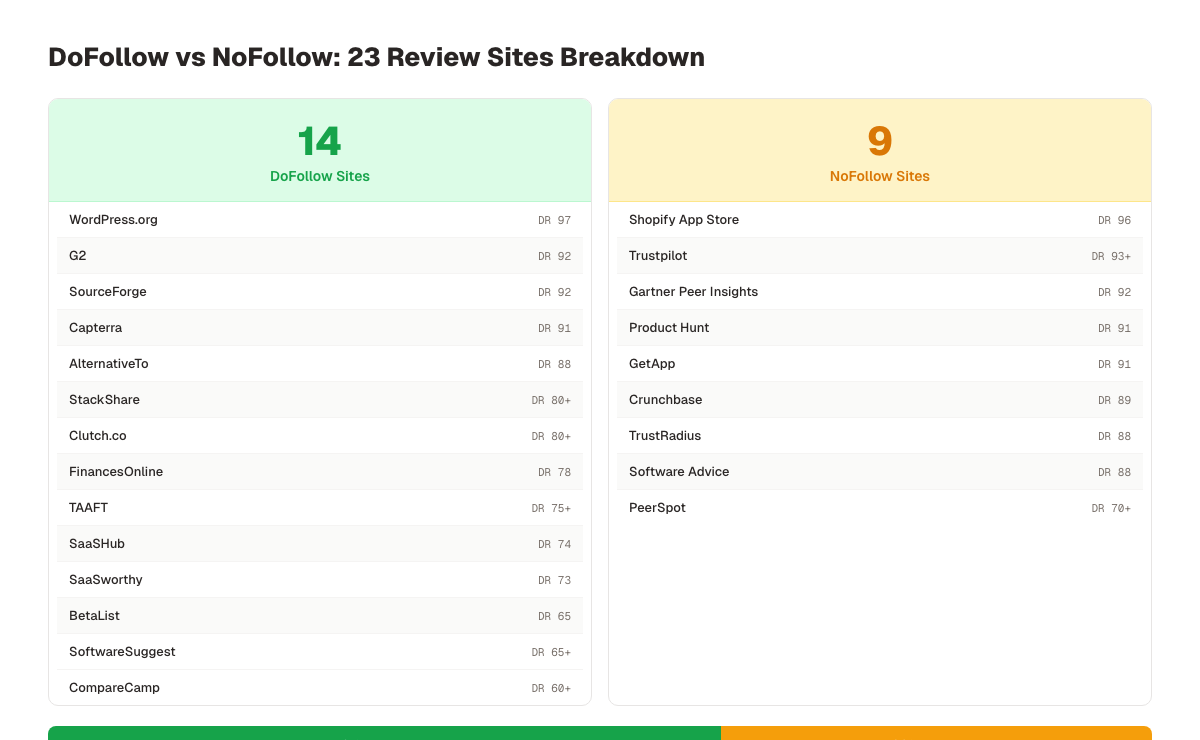Select the Clutch.co row
1200x740 pixels.
pos(320,436)
